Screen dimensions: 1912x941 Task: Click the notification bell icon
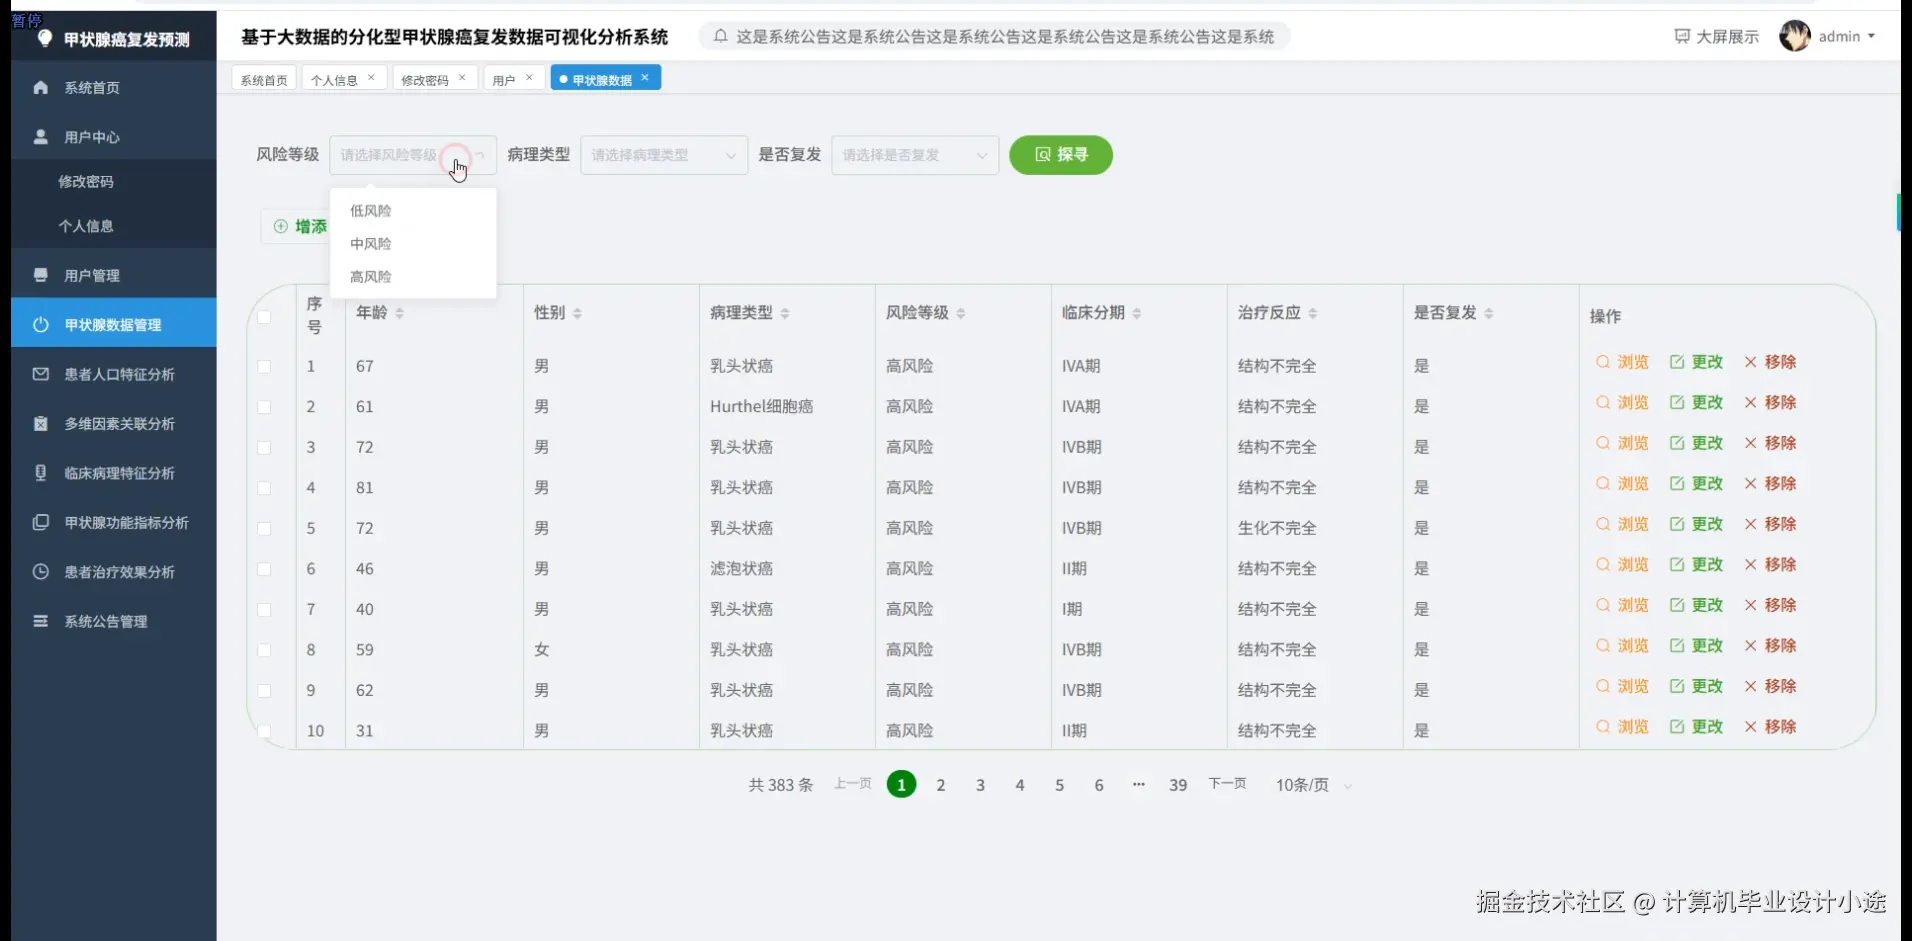tap(722, 36)
